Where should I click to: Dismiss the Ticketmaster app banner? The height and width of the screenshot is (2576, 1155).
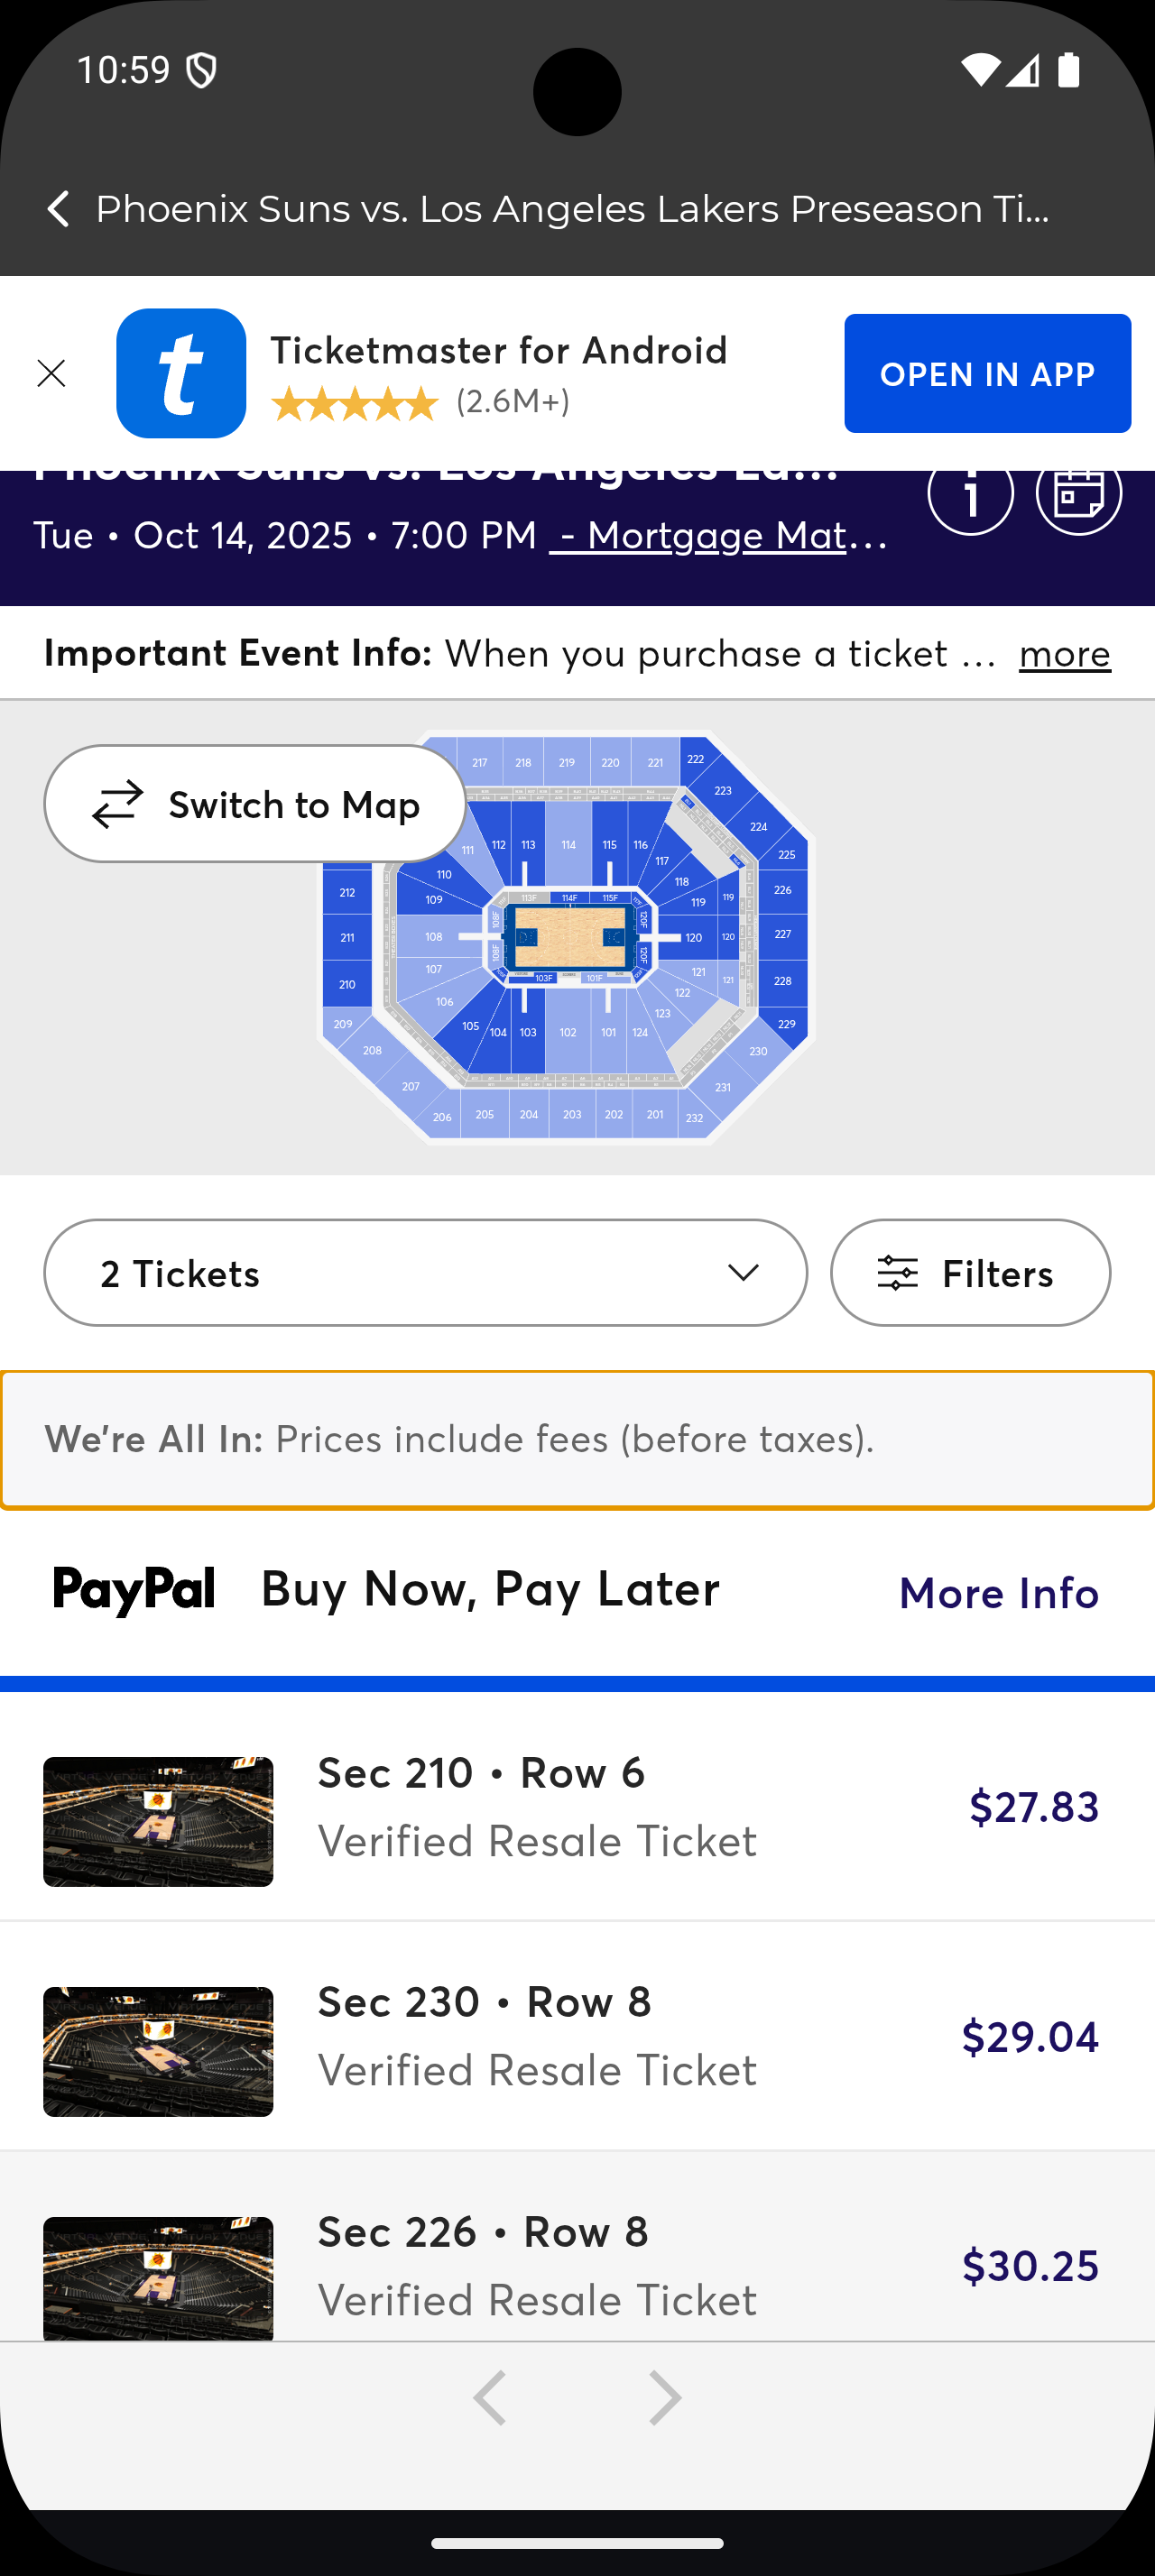[51, 373]
